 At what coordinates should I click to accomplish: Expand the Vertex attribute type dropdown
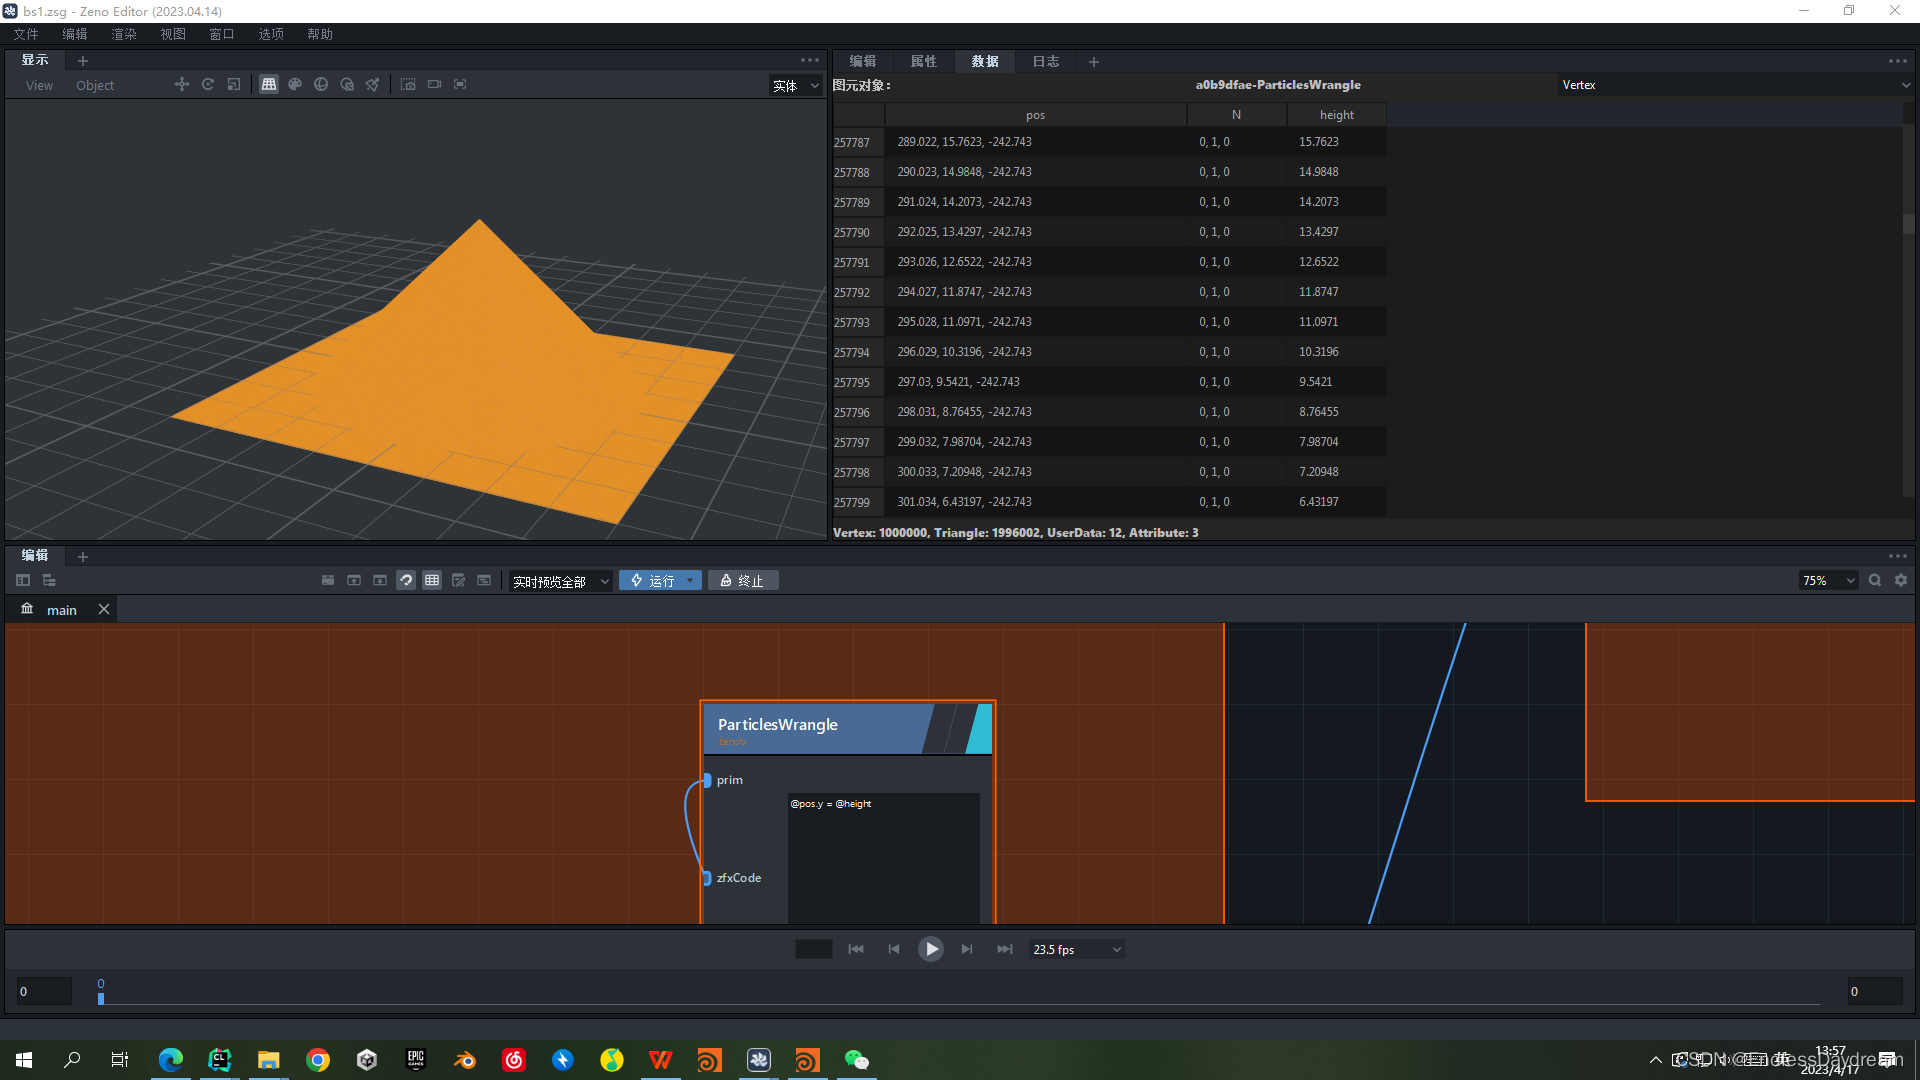pos(1735,85)
